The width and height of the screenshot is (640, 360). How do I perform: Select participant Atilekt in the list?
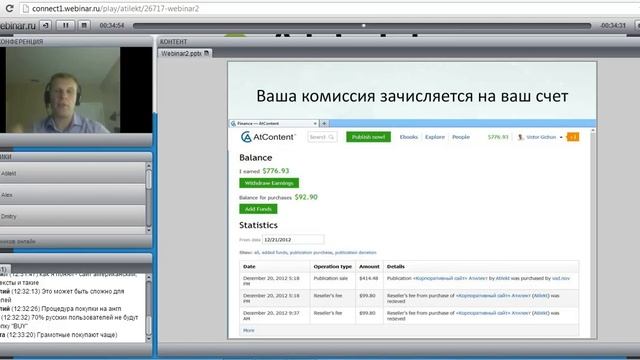[x=73, y=173]
